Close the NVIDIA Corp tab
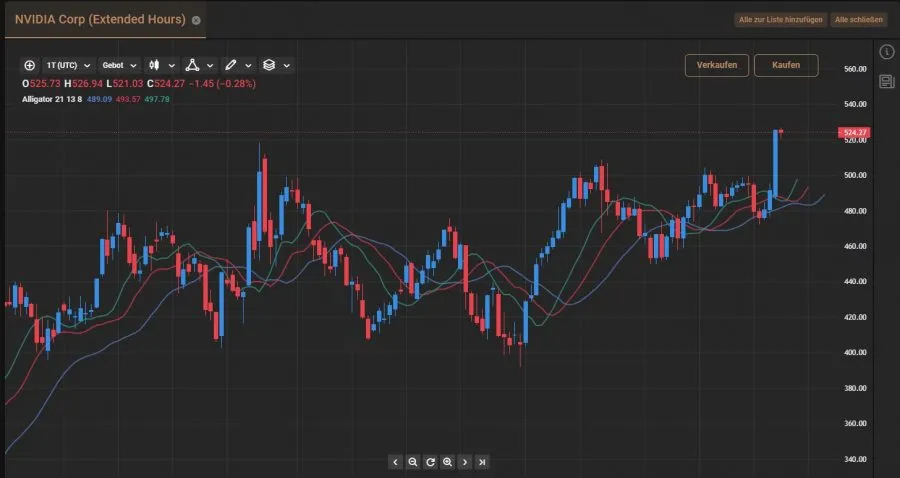Viewport: 900px width, 478px height. point(196,20)
